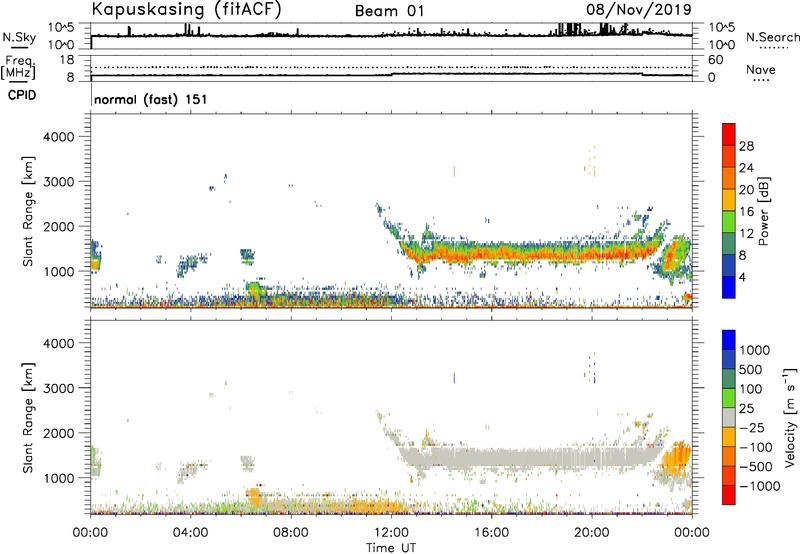Click the 18 tick on frequency axis
The image size is (800, 554).
pyautogui.click(x=67, y=60)
